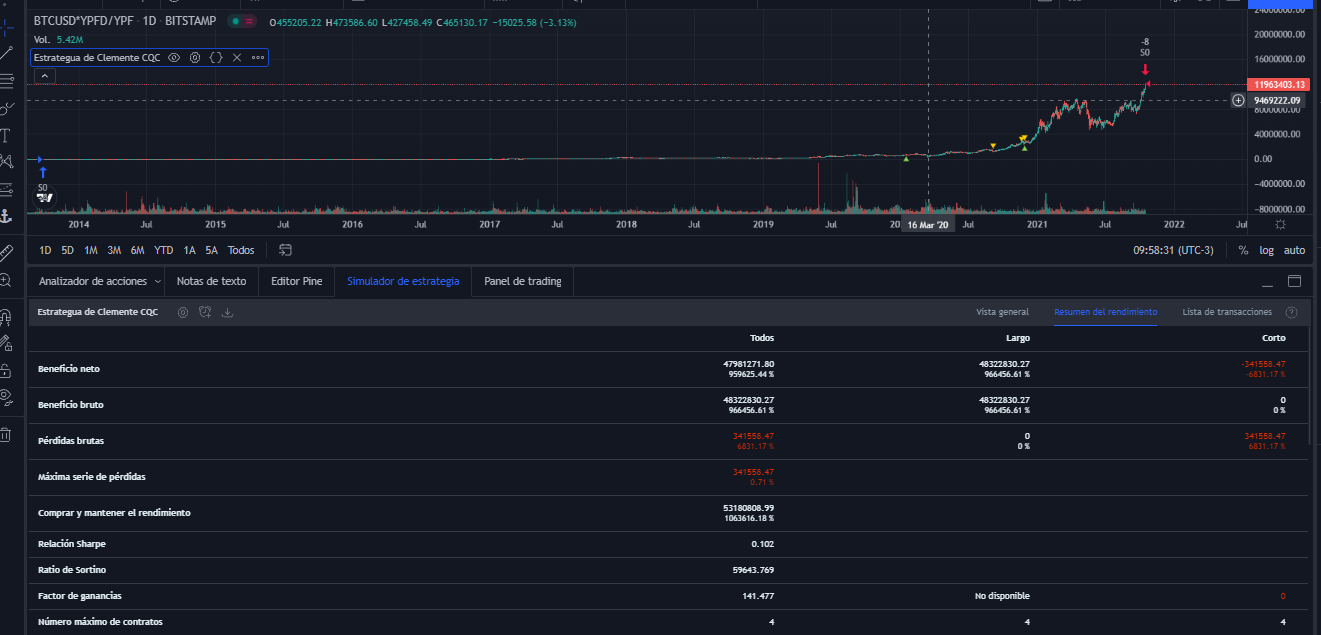Viewport: 1321px width, 635px height.
Task: Select the trend line drawing tool
Action: [x=5, y=52]
